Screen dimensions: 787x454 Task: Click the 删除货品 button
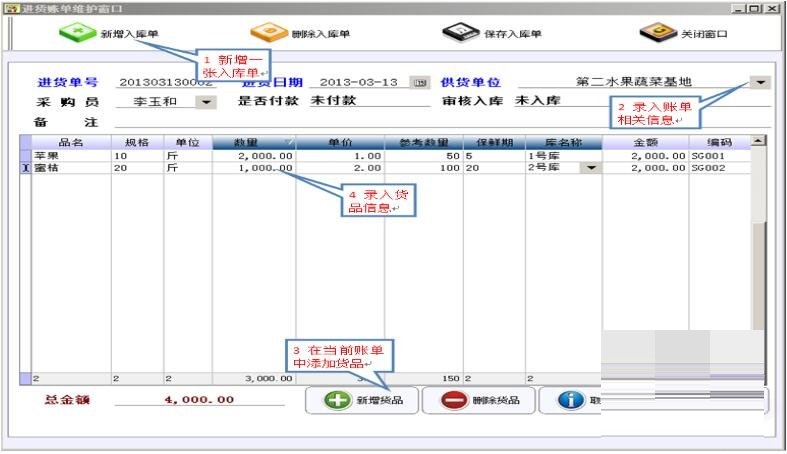[479, 400]
